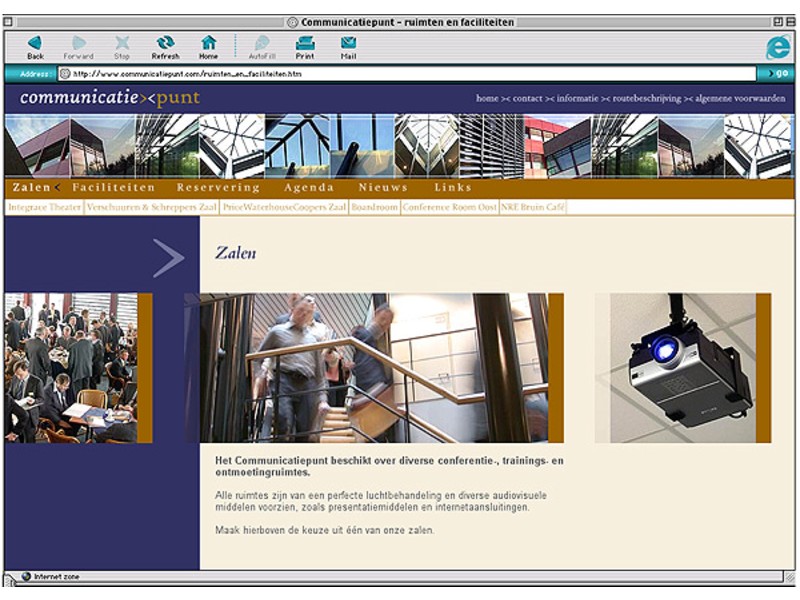The image size is (800, 600).
Task: Open Mail from the browser toolbar
Action: [x=348, y=43]
